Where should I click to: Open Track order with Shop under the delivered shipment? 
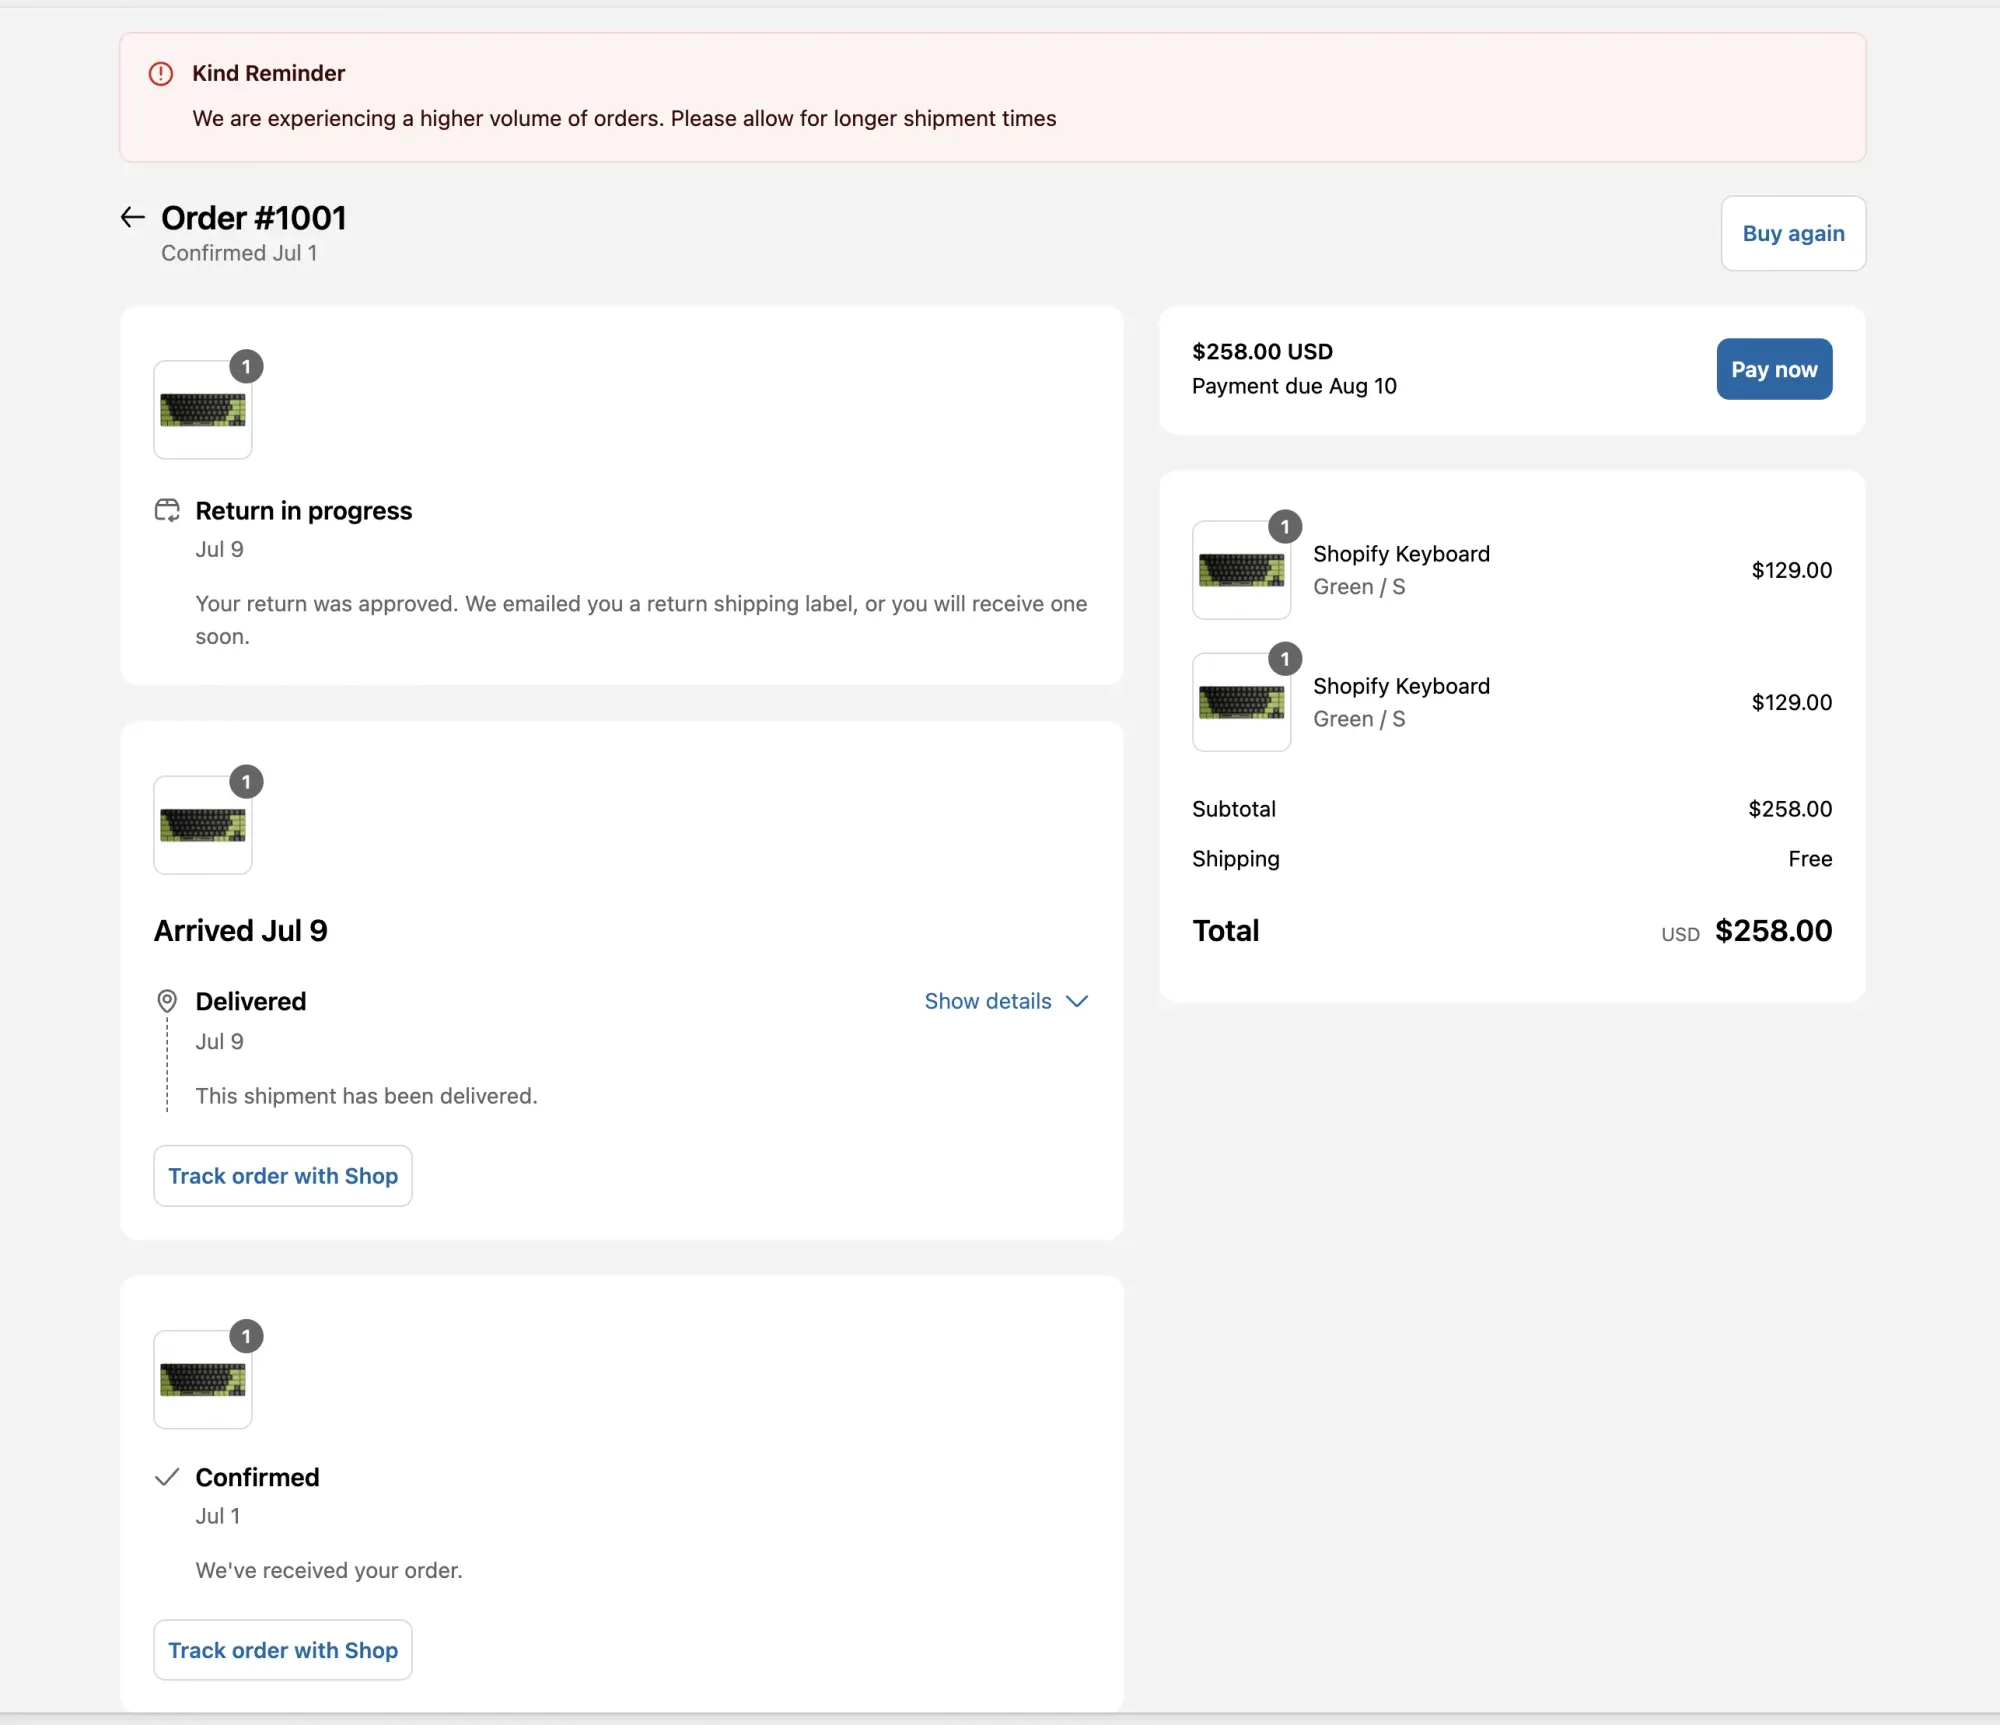[282, 1176]
